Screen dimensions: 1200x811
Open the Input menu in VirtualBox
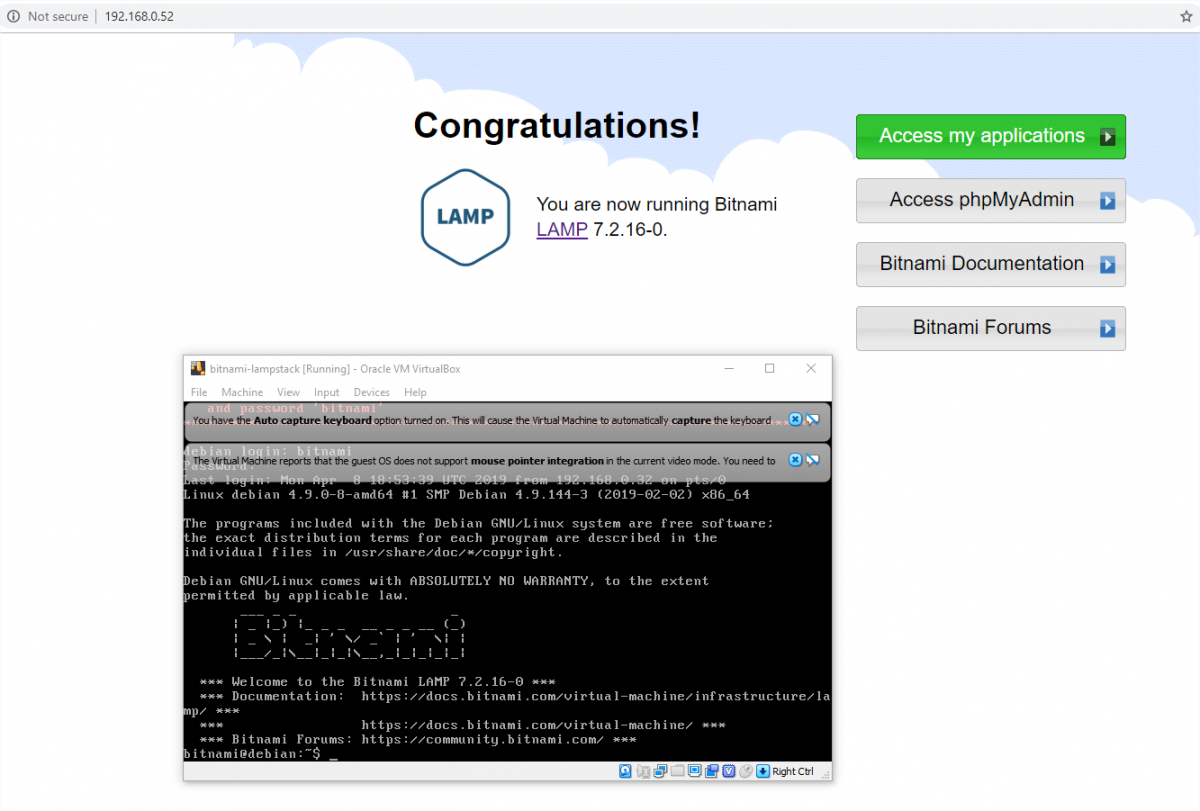(x=326, y=392)
